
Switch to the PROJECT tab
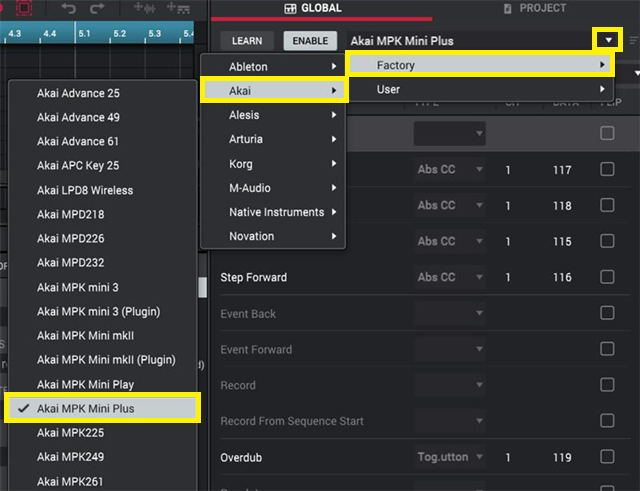(535, 8)
